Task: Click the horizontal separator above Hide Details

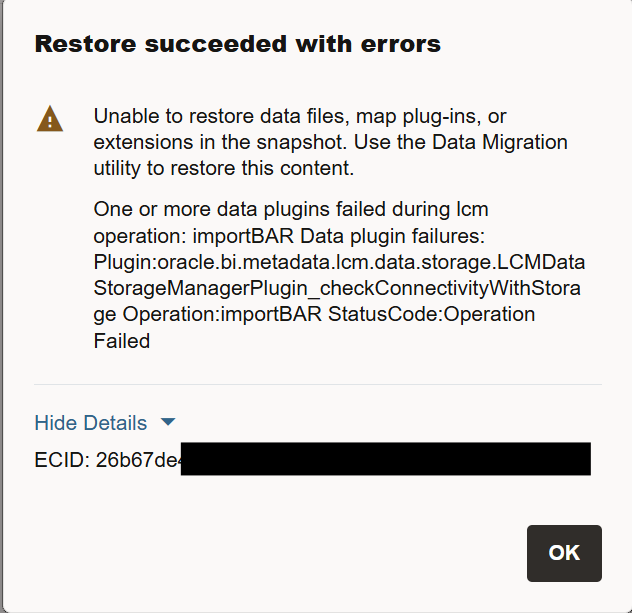Action: [318, 384]
